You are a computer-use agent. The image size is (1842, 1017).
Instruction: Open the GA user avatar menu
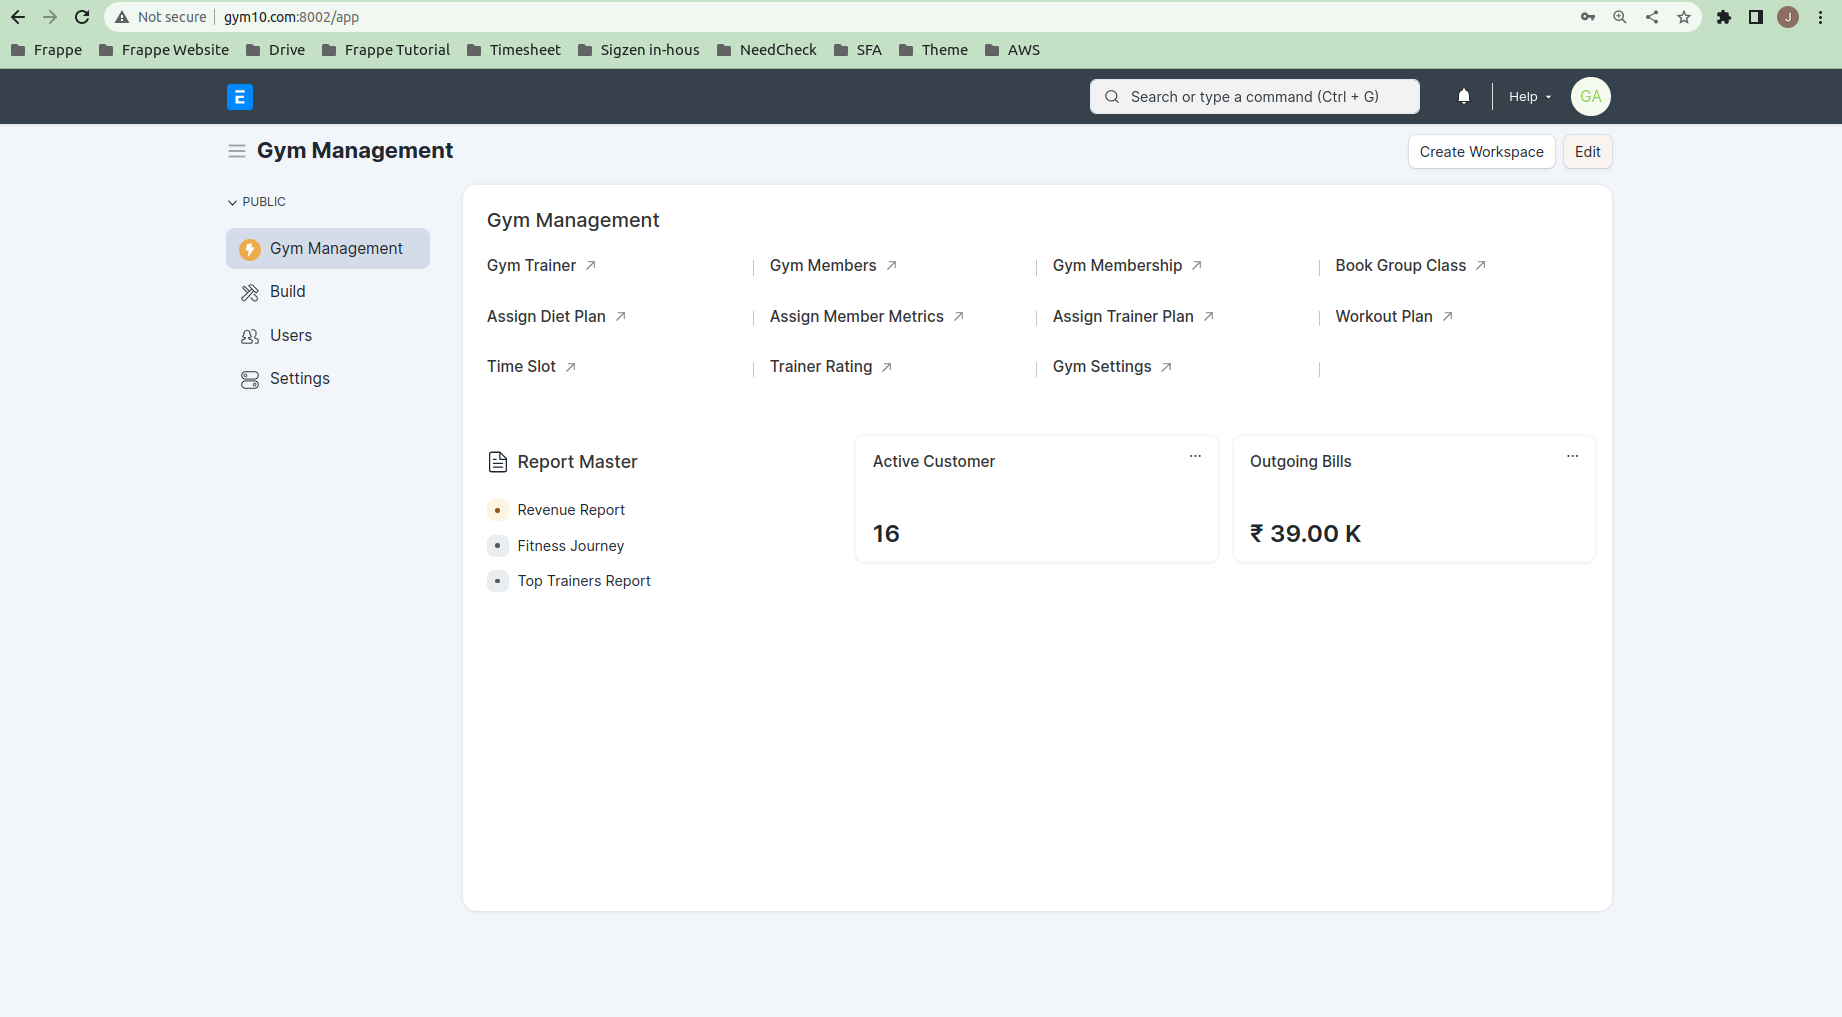1590,97
